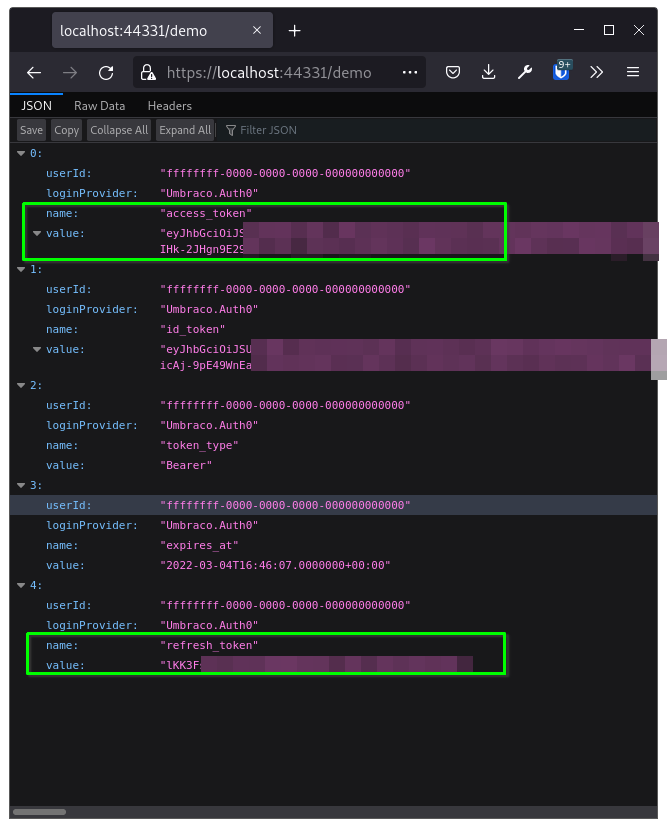Open the Downloads panel
667x828 pixels.
coord(489,72)
